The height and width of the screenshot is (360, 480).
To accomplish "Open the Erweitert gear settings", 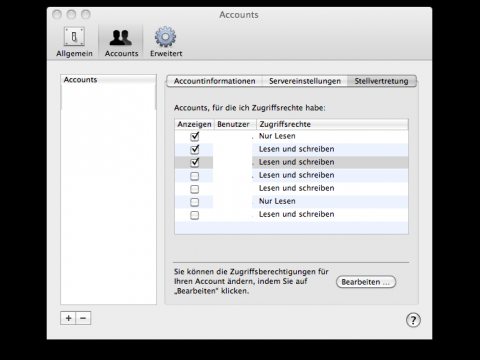I will 166,42.
